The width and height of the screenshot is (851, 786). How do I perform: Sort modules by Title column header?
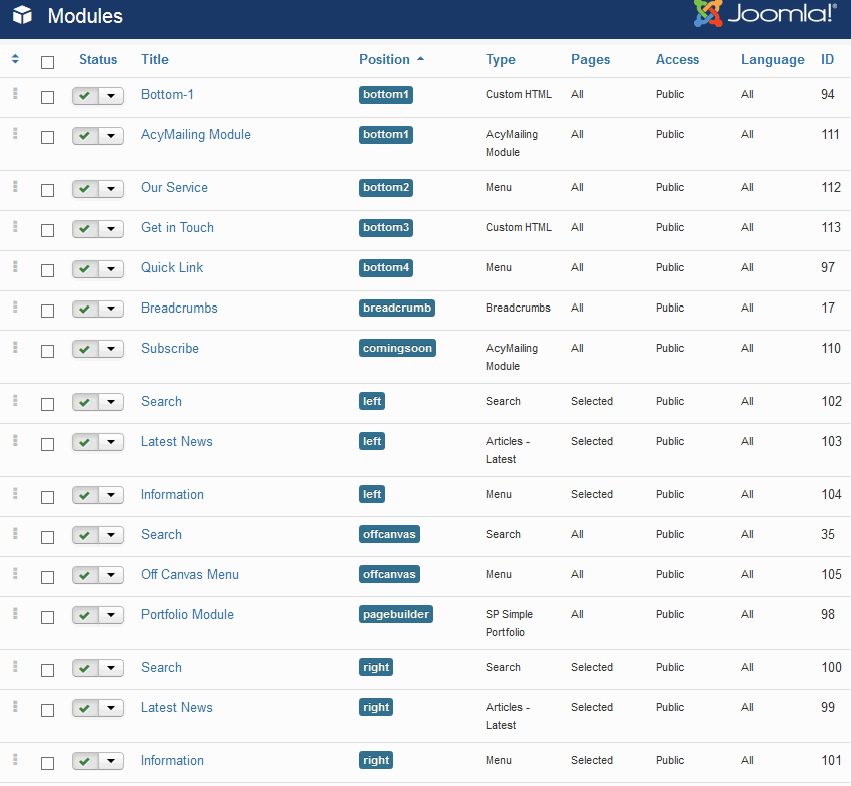coord(155,60)
